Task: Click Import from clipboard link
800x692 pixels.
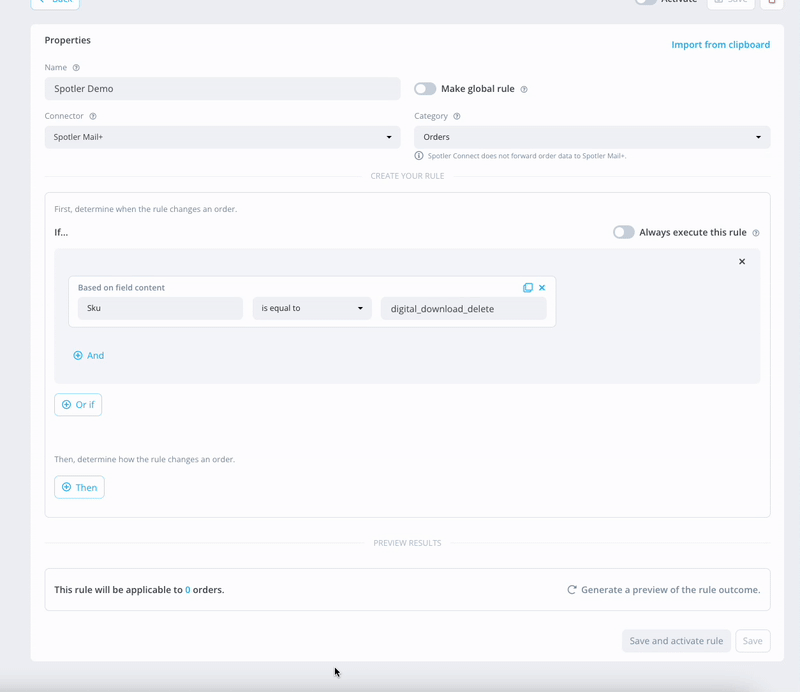Action: pos(720,44)
